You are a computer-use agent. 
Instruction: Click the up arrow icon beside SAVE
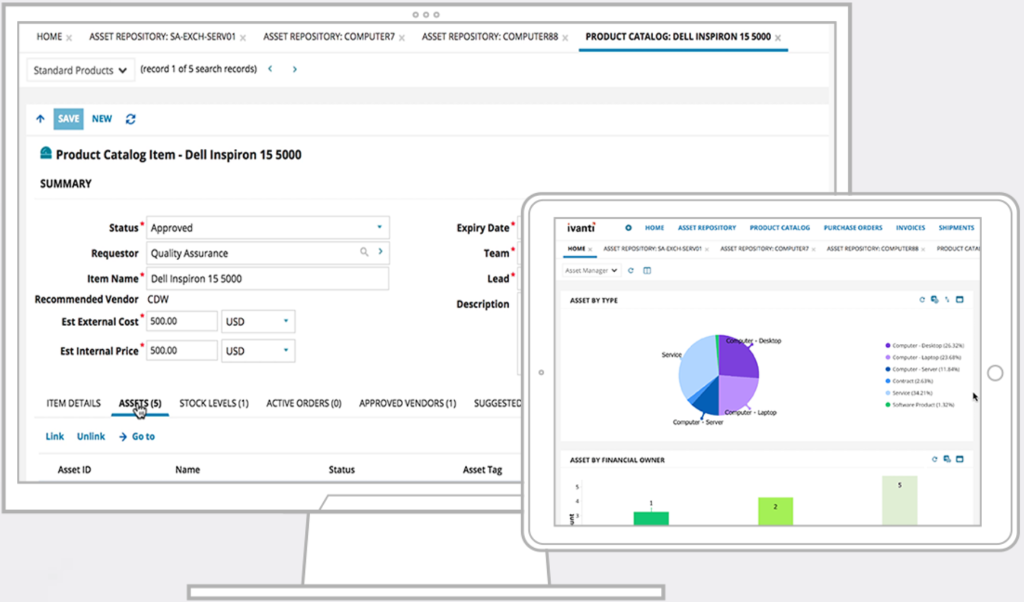40,119
